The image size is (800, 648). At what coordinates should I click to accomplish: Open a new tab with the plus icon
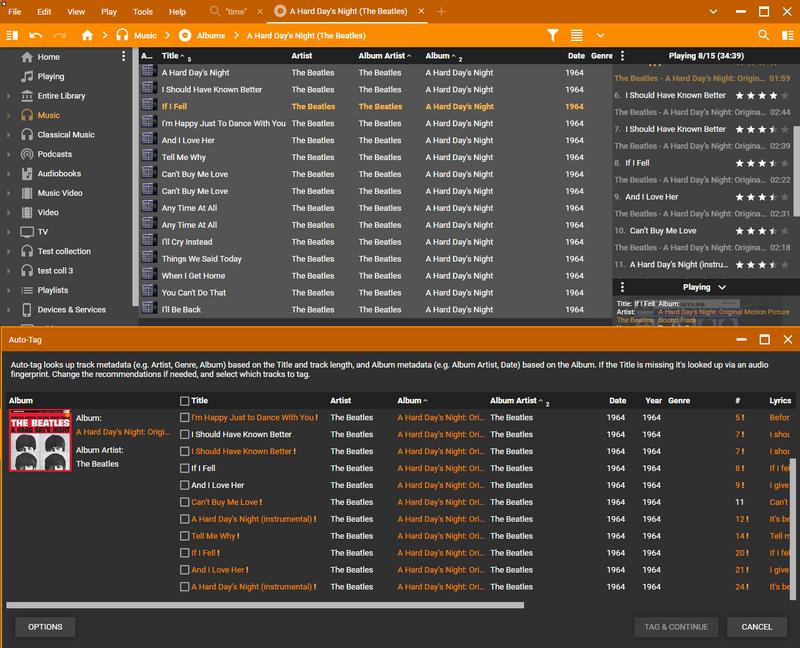[x=441, y=12]
